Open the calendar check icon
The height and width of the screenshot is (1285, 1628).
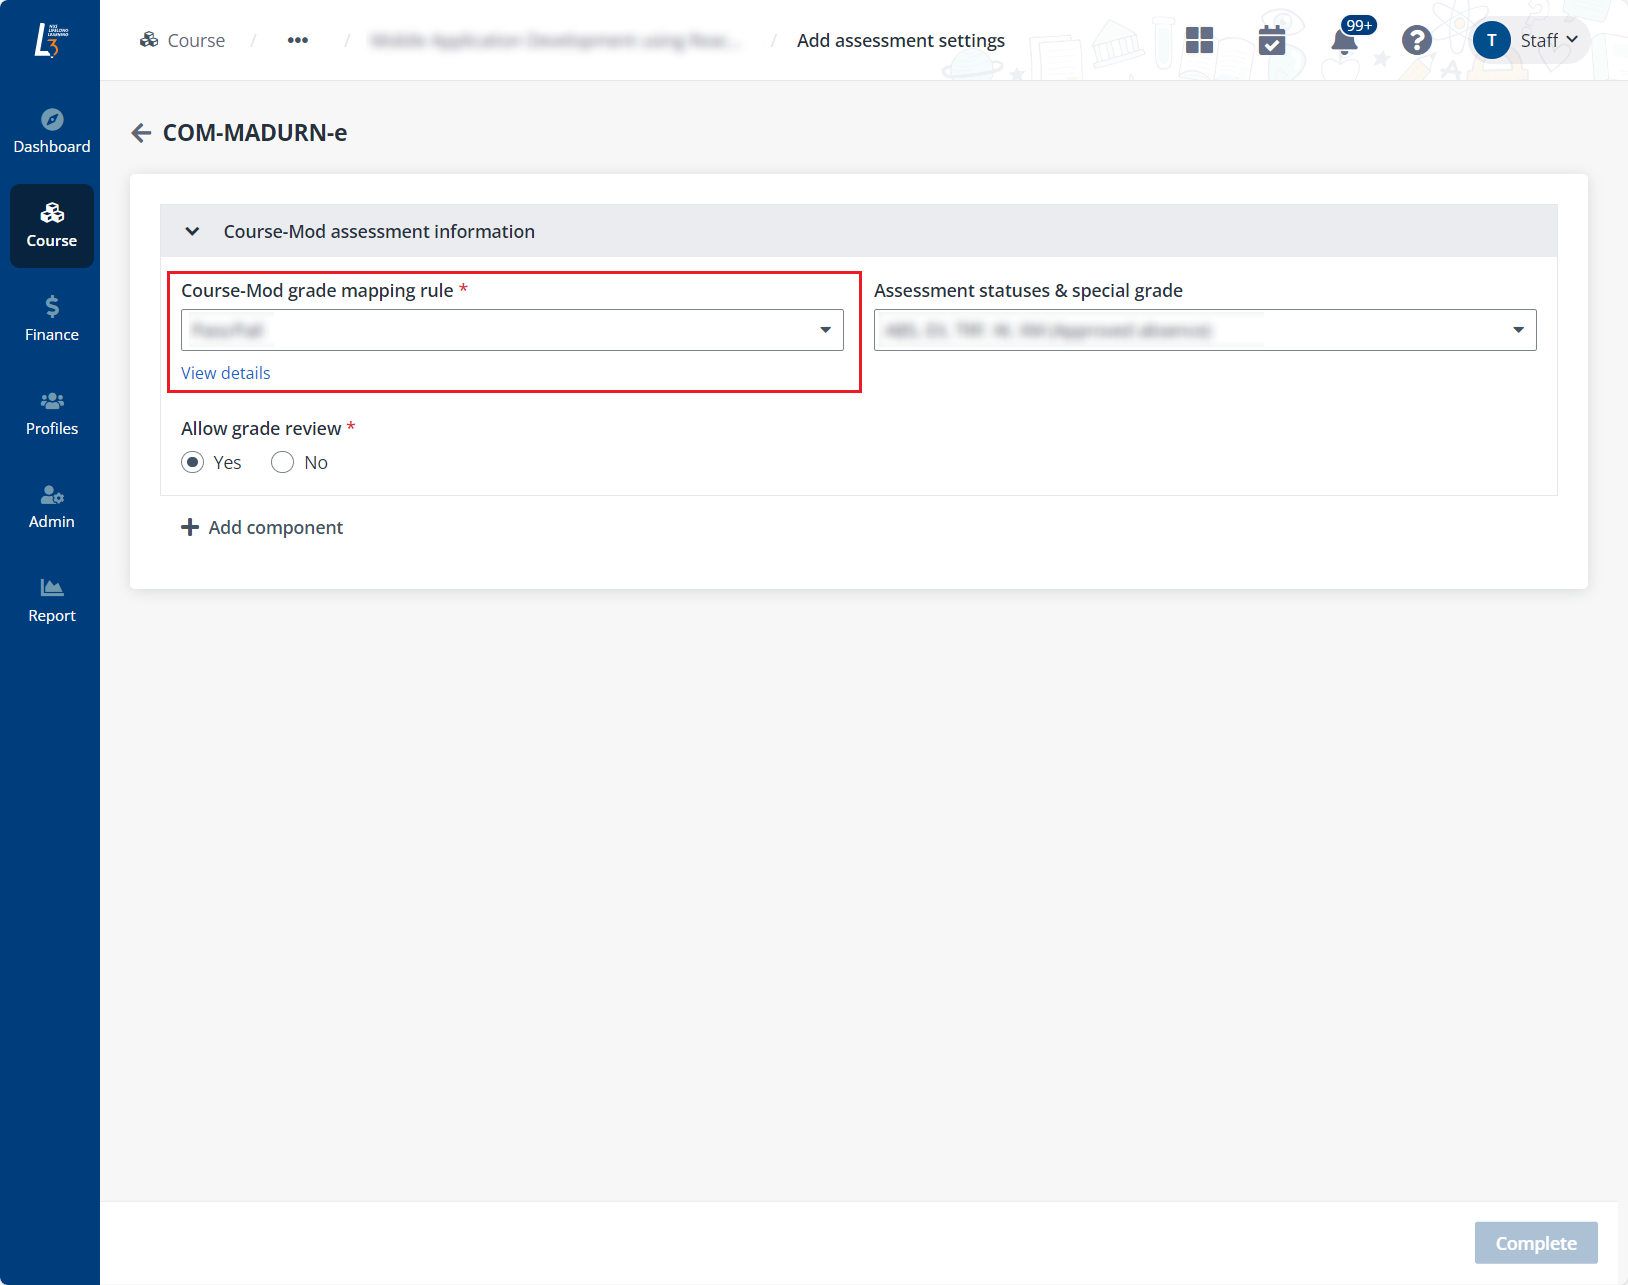[x=1271, y=41]
